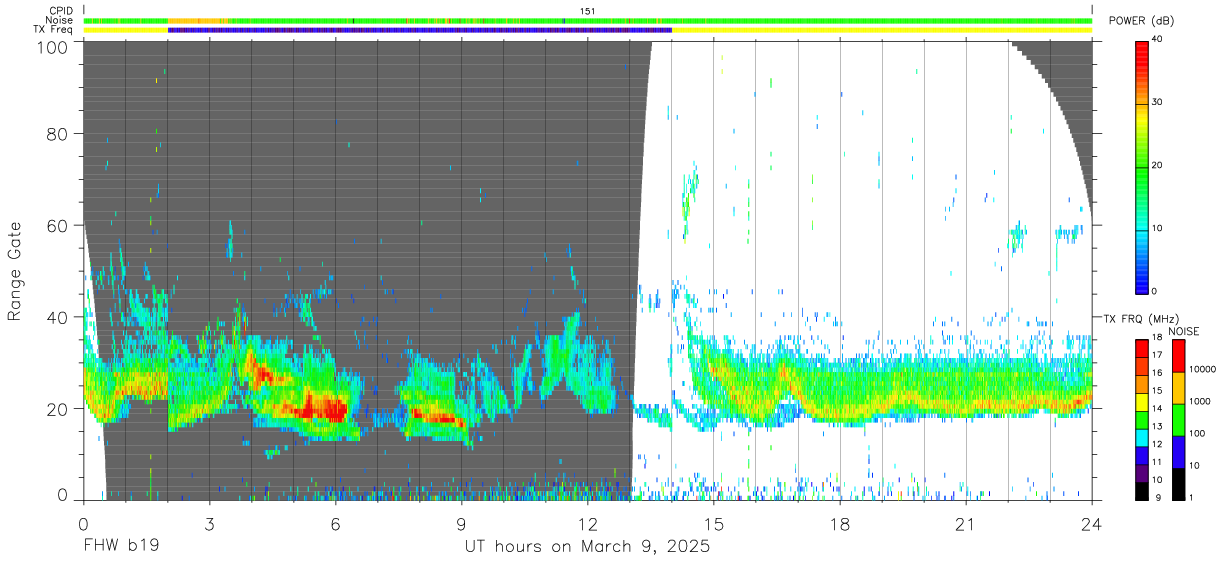Click the 'FHW b19' radar beam label
Image resolution: width=1228 pixels, height=567 pixels.
(x=121, y=546)
